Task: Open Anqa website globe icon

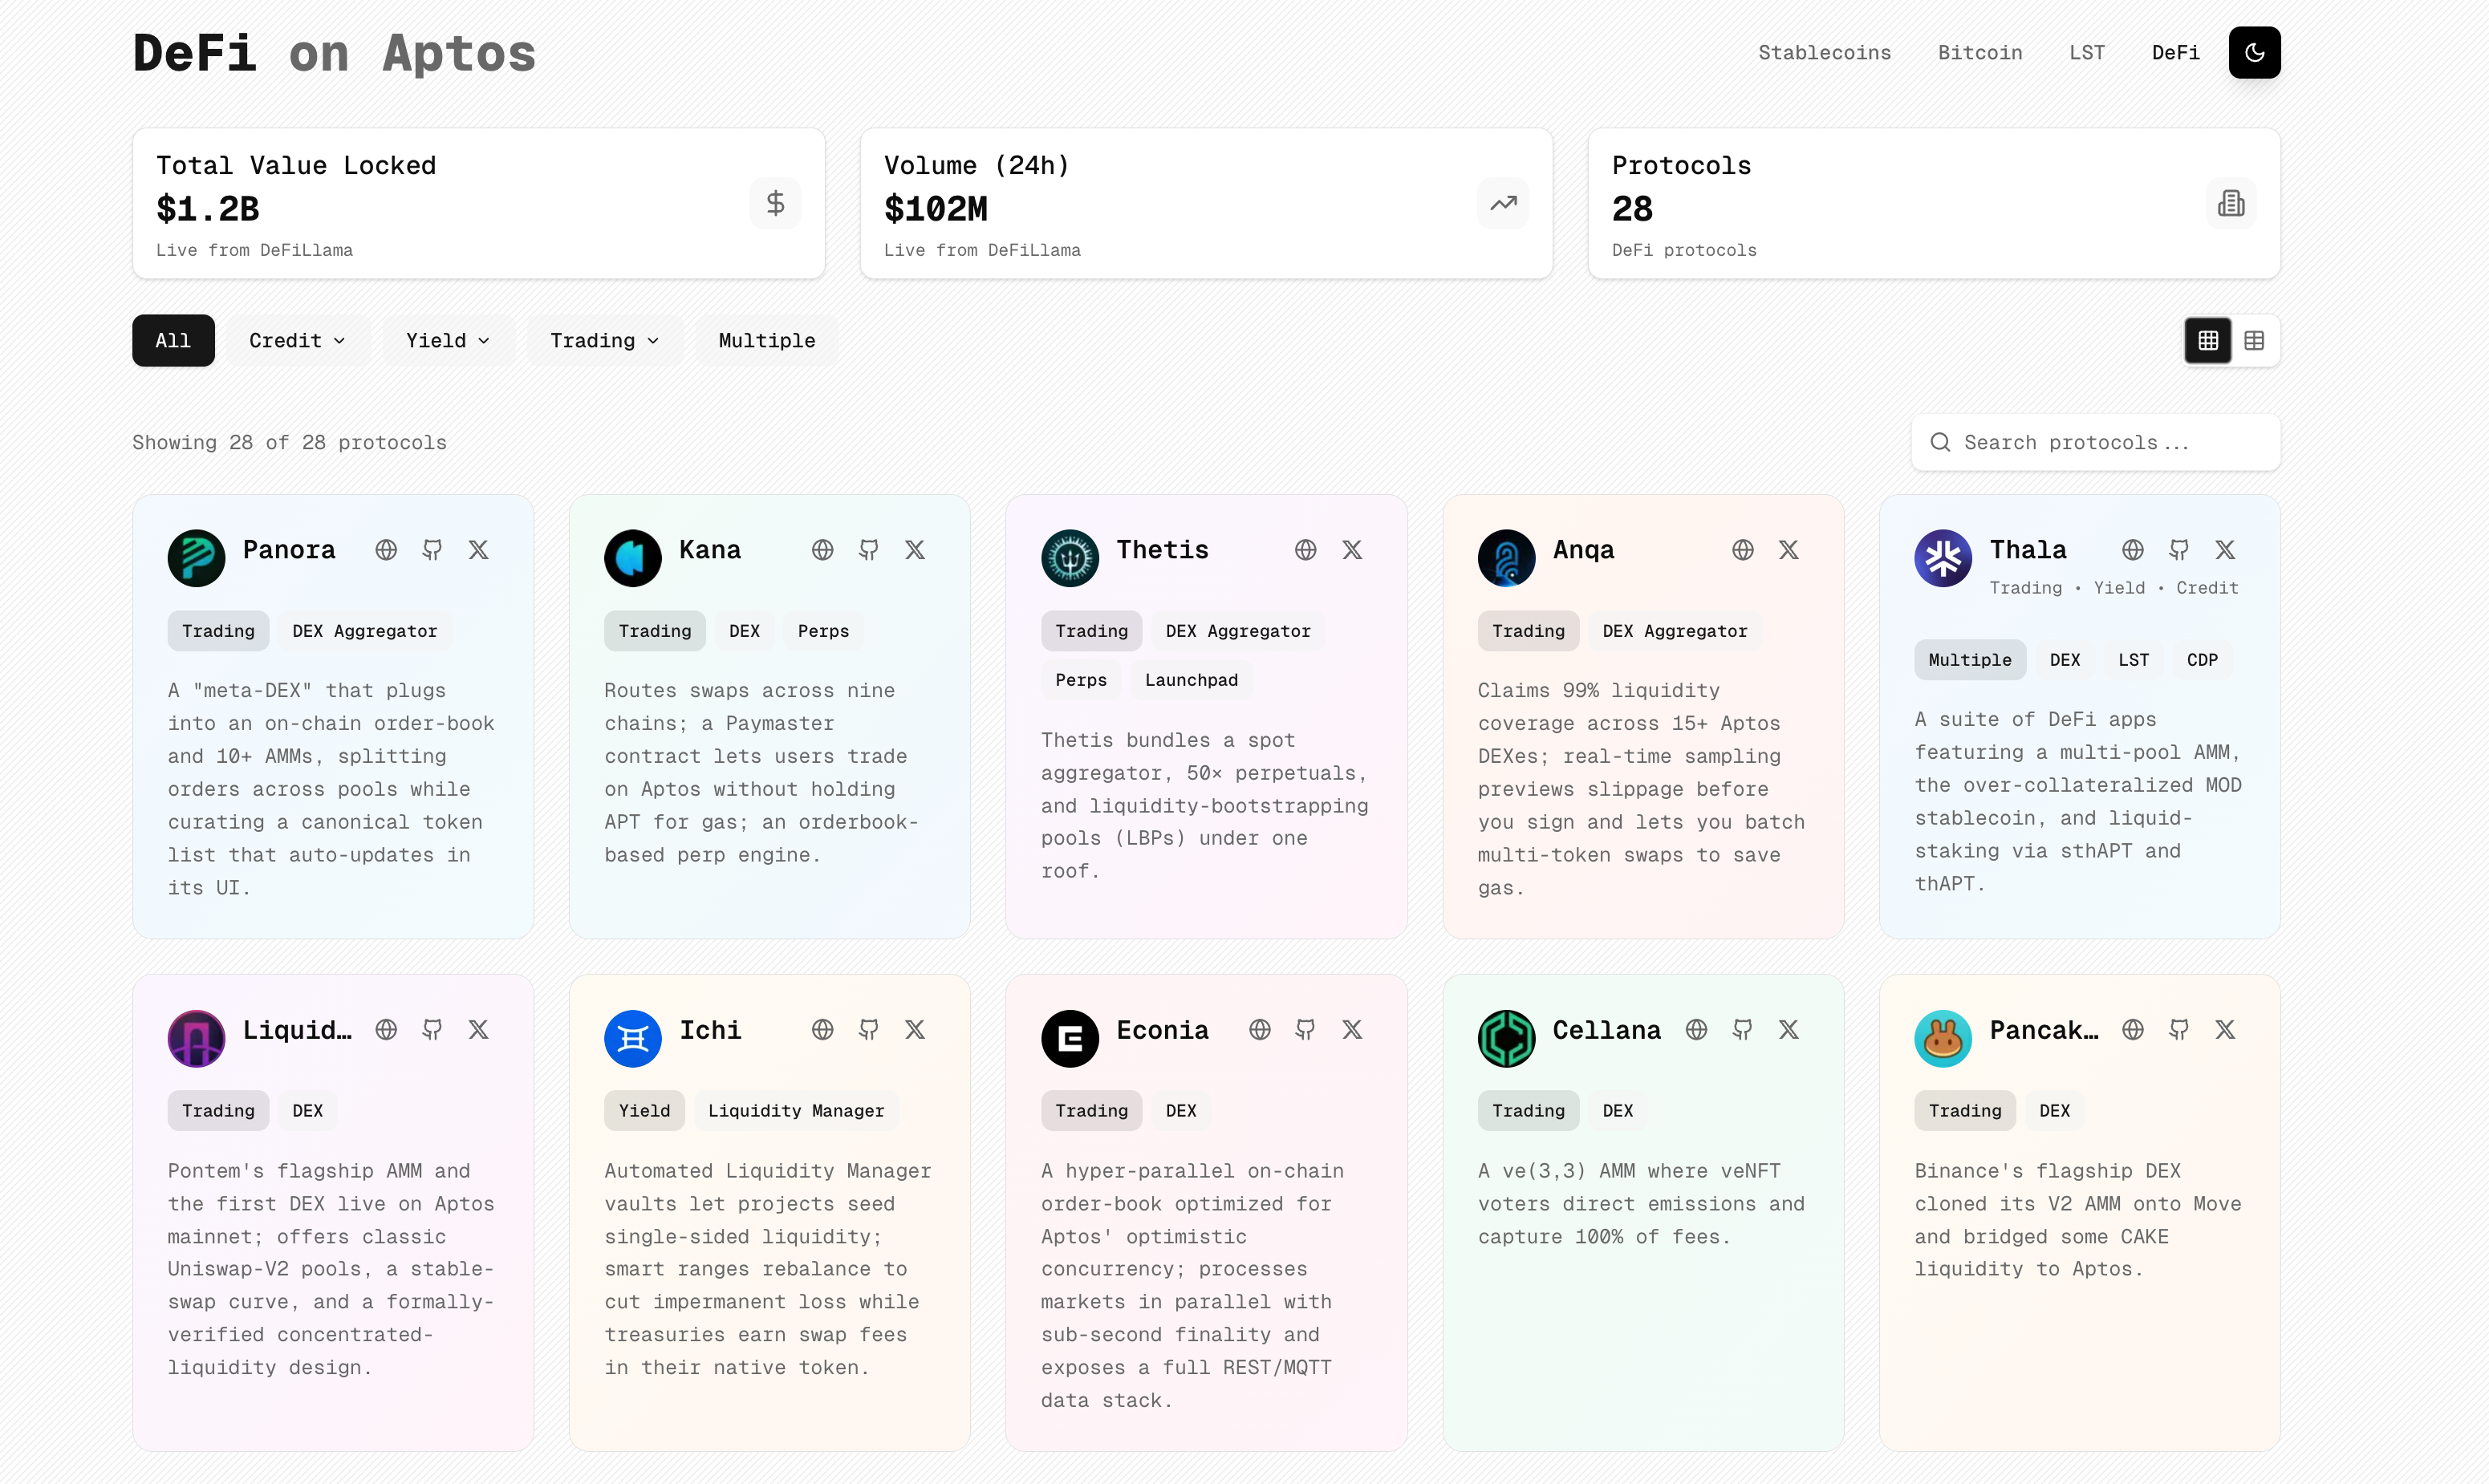Action: 1742,550
